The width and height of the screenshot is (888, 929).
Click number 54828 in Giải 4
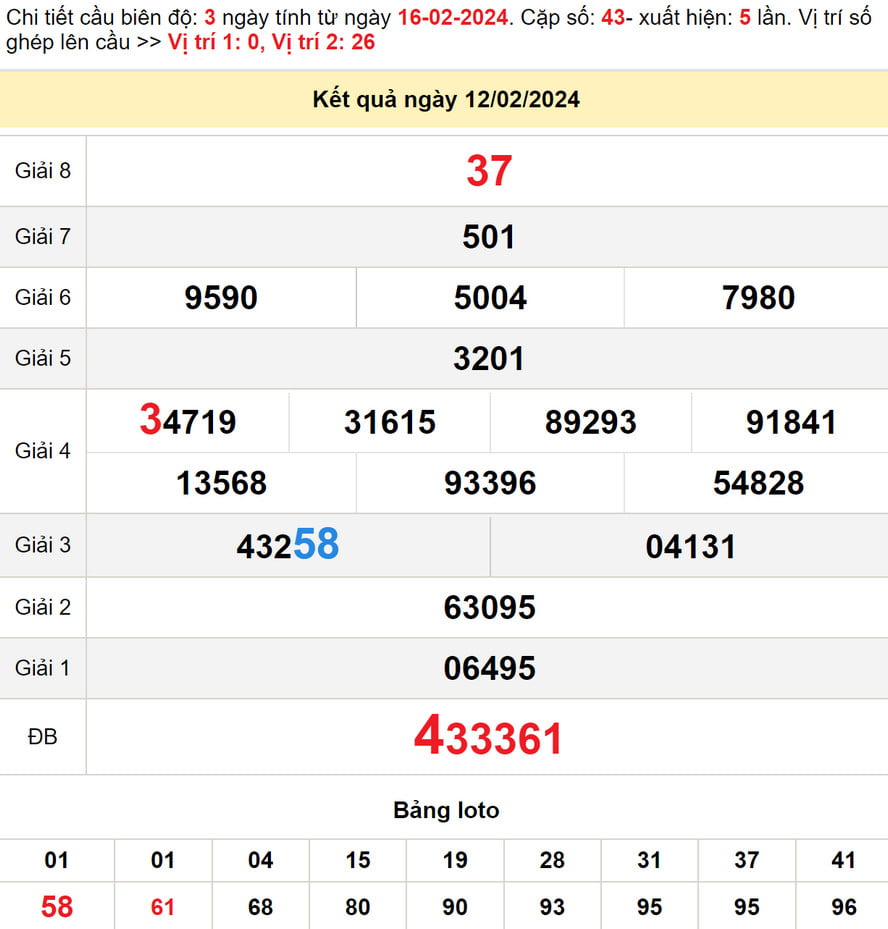(x=758, y=483)
